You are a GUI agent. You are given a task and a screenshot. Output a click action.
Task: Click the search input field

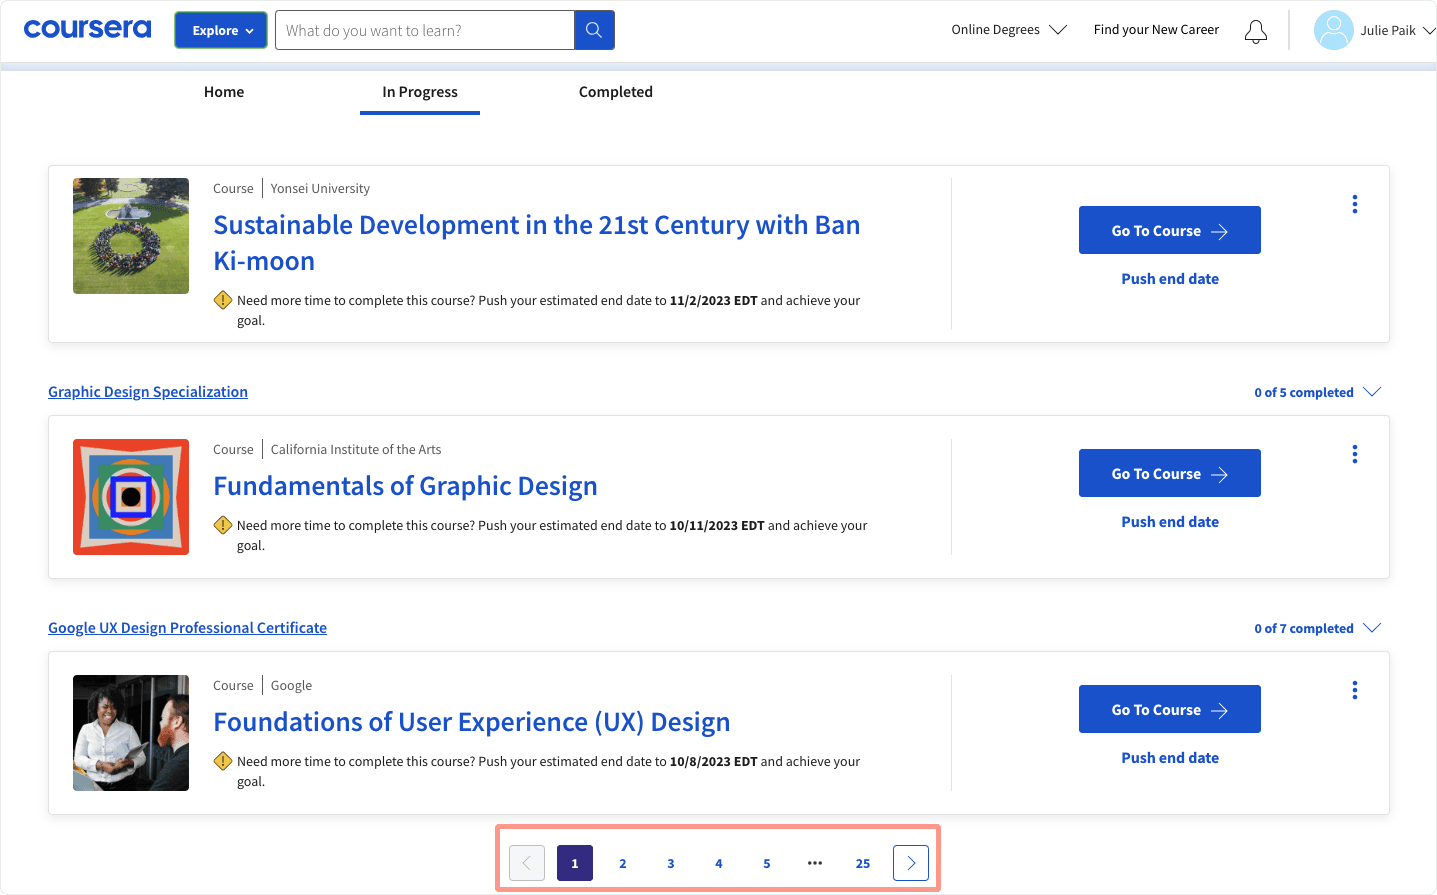point(425,30)
